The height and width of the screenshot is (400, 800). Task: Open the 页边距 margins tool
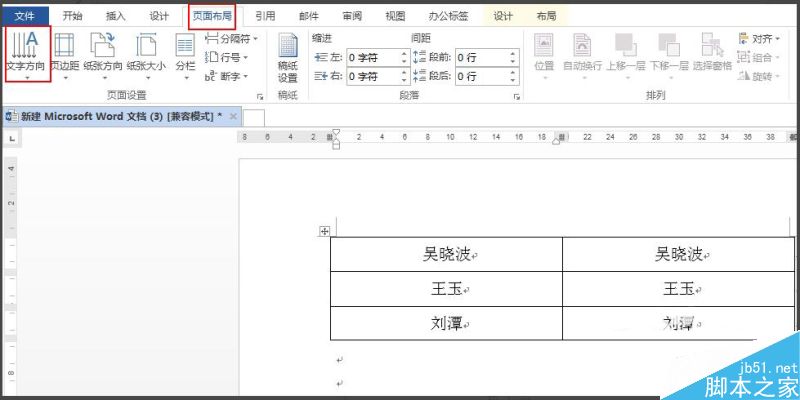(65, 55)
